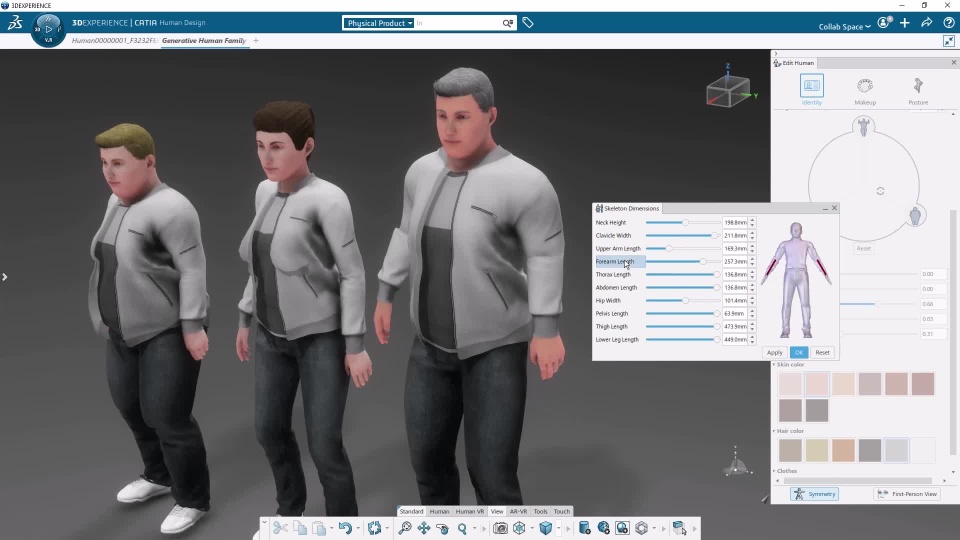The image size is (960, 540).
Task: Toggle the Symmetry button in Edit Human panel
Action: pyautogui.click(x=814, y=494)
